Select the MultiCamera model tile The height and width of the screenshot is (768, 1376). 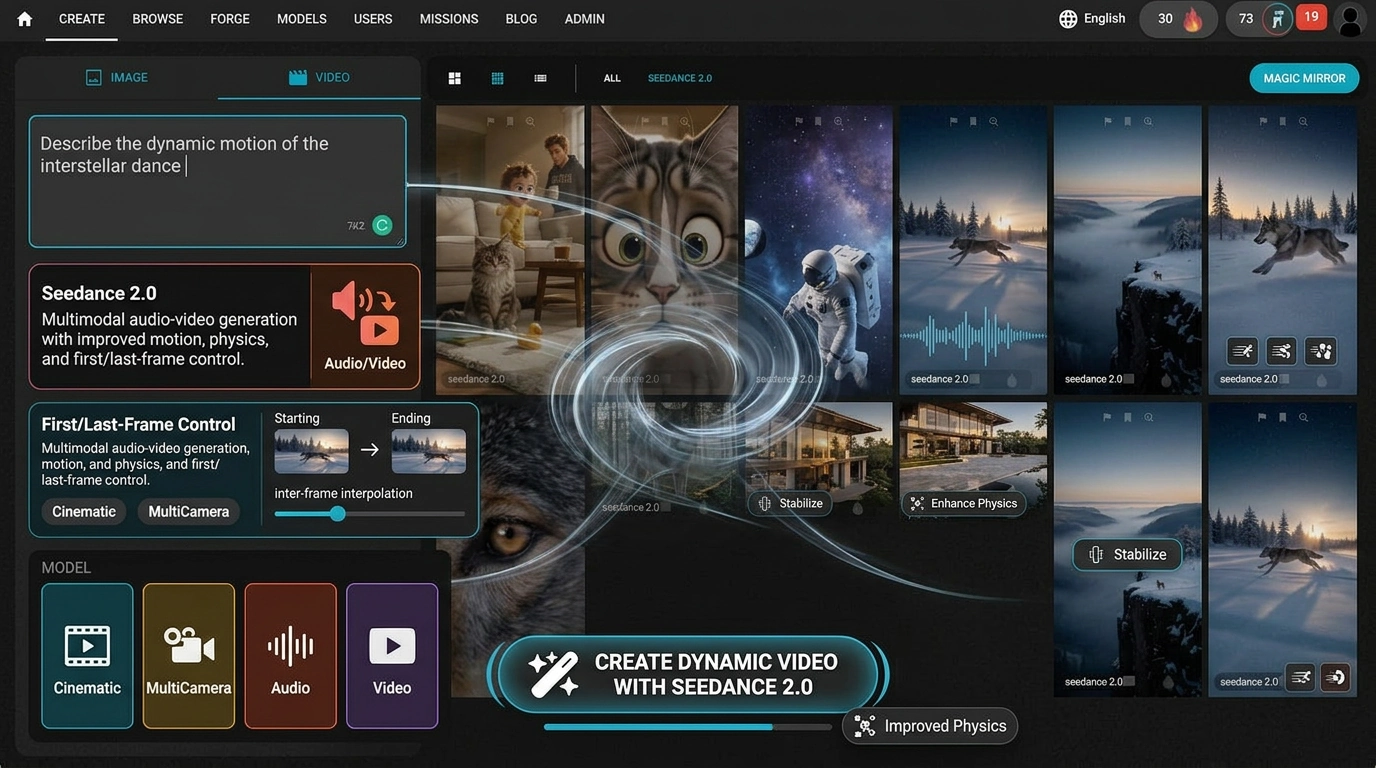click(189, 656)
